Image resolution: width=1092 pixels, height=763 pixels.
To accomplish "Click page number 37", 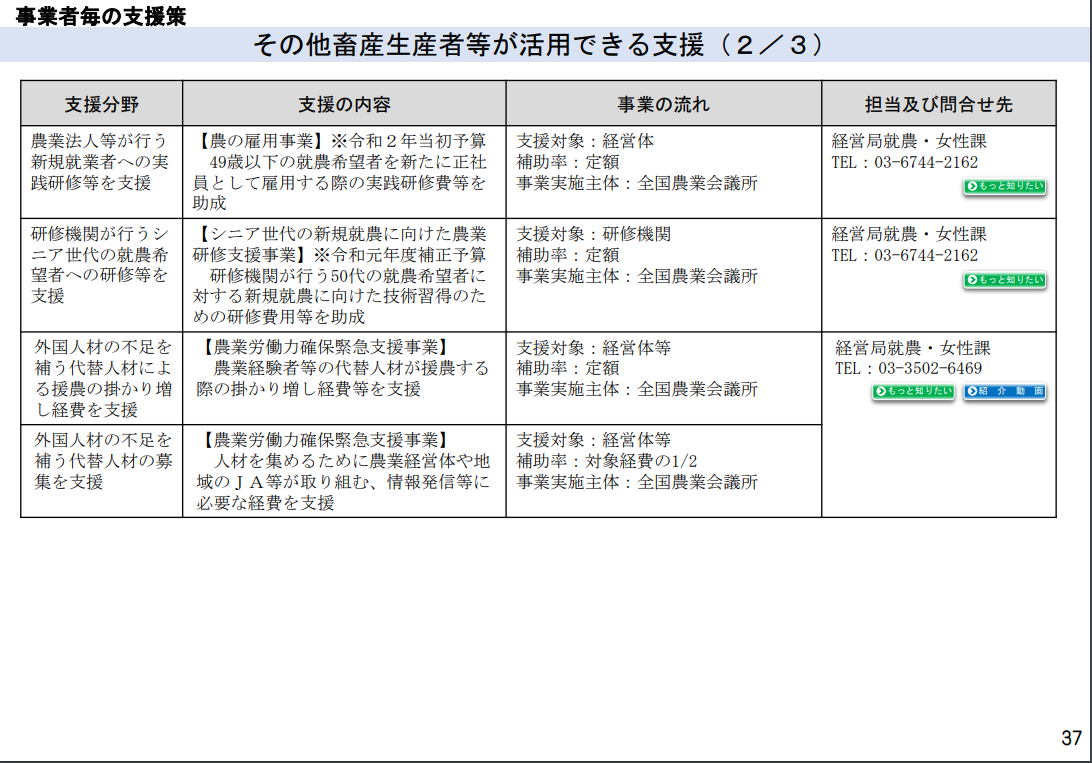I will tap(1071, 738).
